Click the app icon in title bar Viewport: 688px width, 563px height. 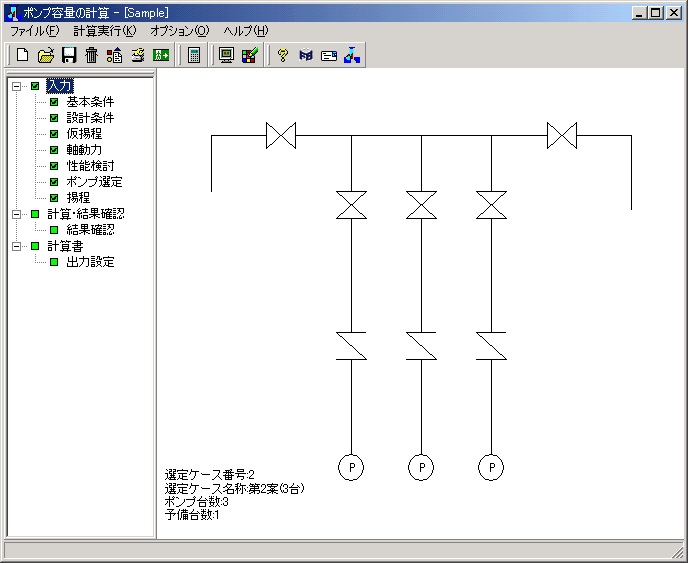point(13,13)
